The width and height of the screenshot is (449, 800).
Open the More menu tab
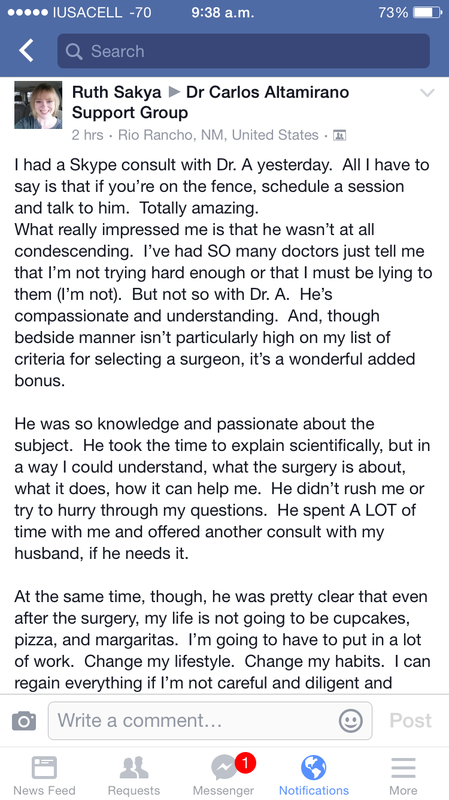point(403,776)
